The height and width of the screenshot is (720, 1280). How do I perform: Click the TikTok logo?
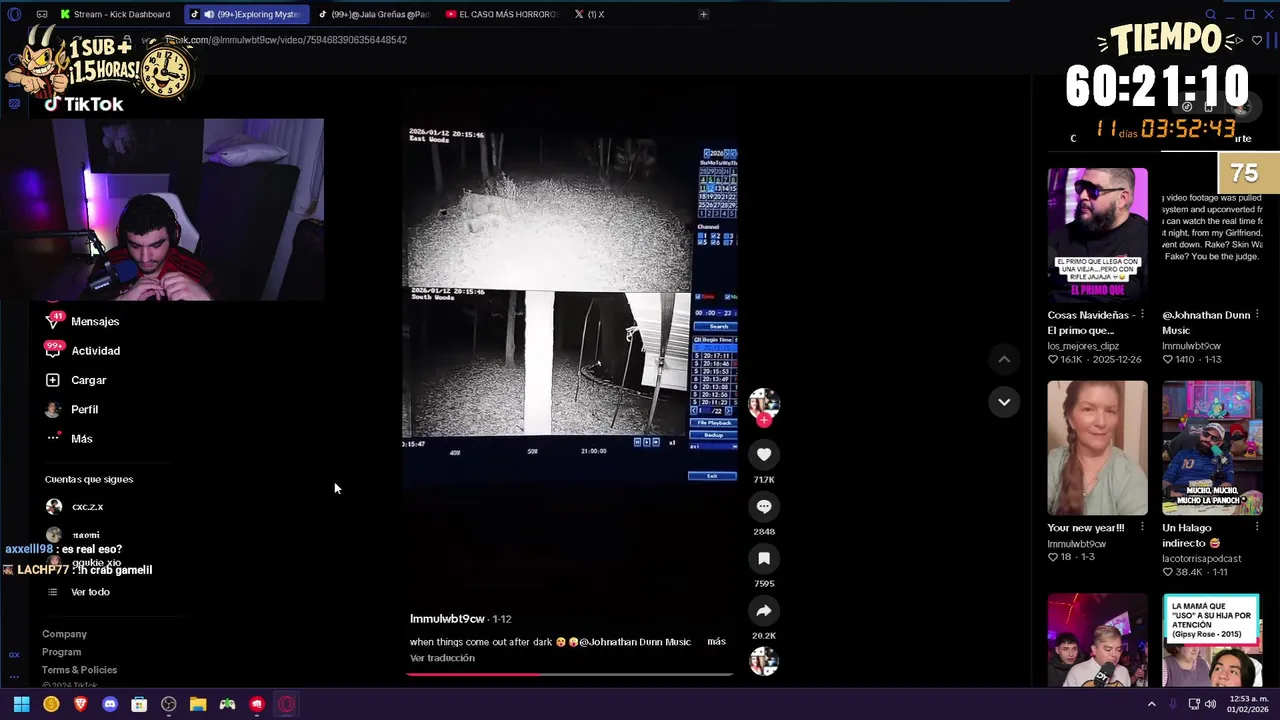tap(84, 104)
